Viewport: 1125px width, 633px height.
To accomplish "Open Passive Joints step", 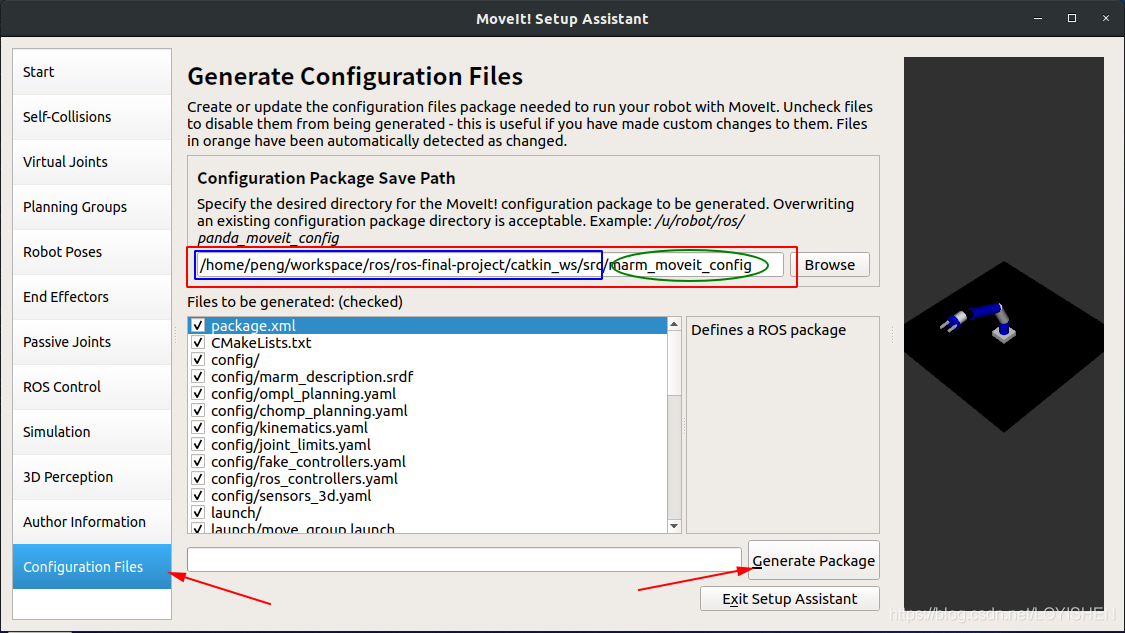I will (x=92, y=342).
